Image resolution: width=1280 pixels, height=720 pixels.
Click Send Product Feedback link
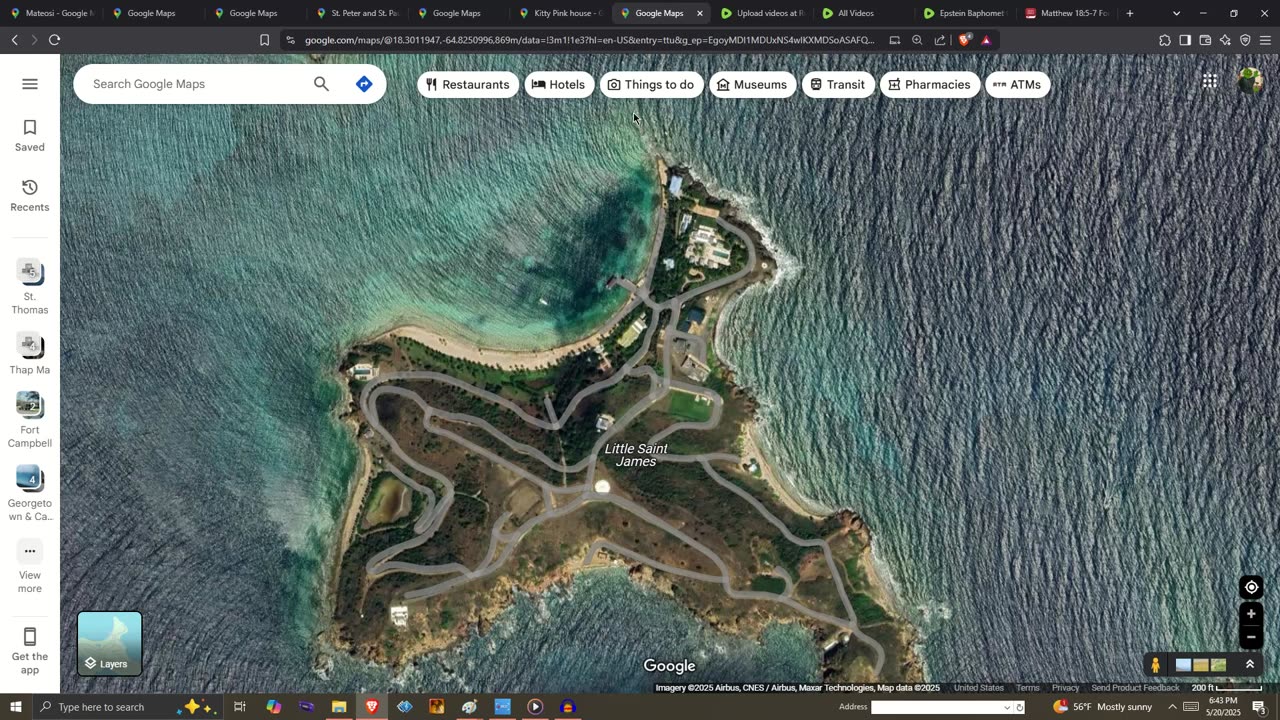tap(1135, 688)
